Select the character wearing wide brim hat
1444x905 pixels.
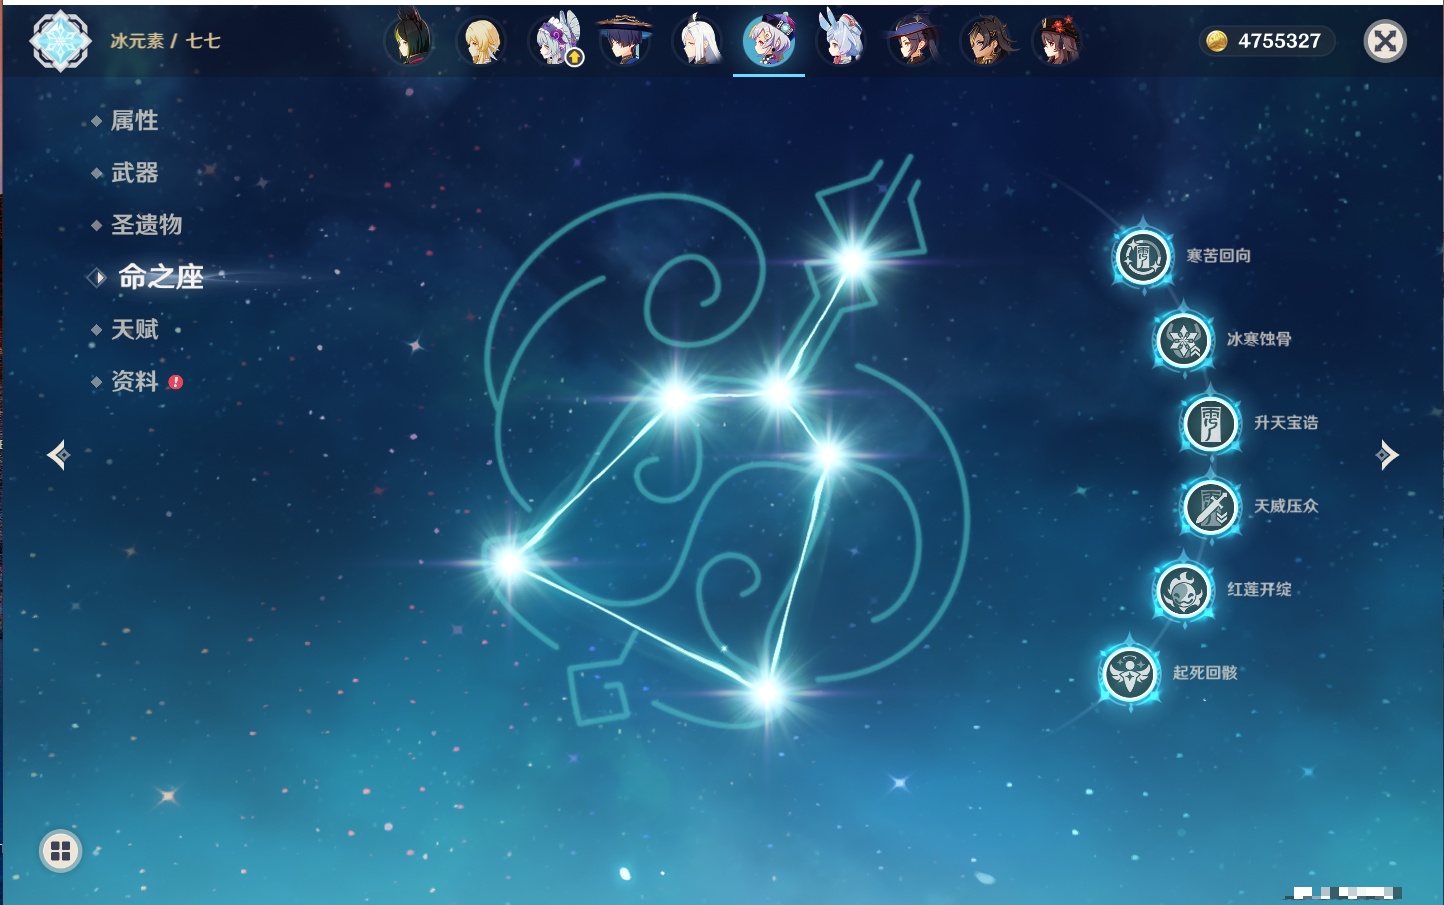coord(625,41)
